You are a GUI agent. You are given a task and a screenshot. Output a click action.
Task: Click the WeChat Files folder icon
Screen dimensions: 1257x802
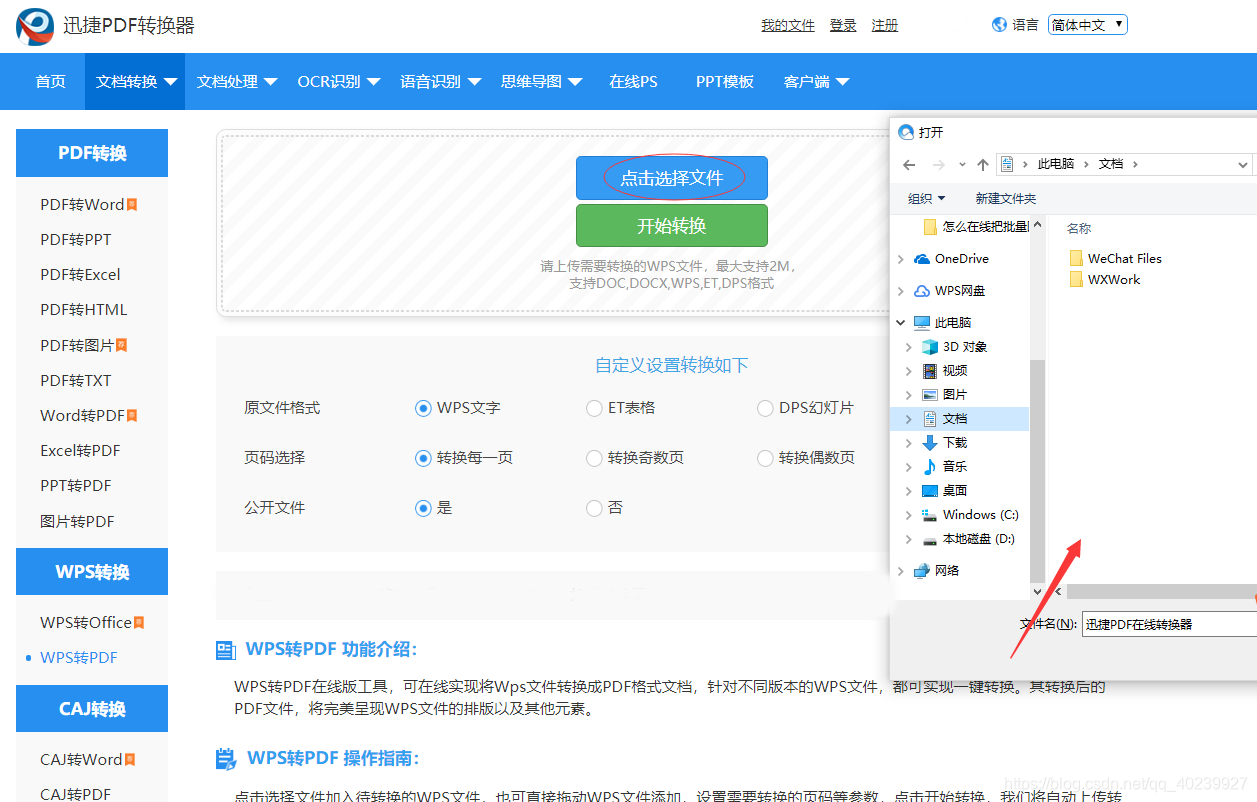pyautogui.click(x=1076, y=258)
